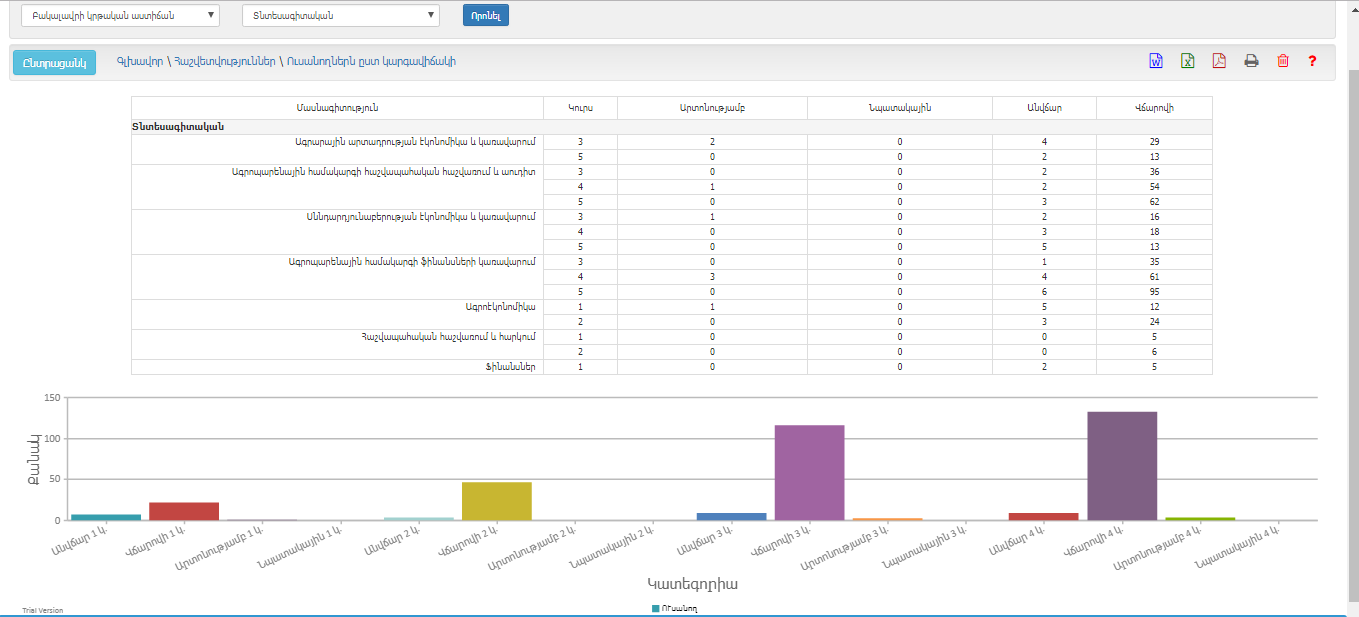Click the Կուրս column header
1359x617 pixels.
[580, 107]
